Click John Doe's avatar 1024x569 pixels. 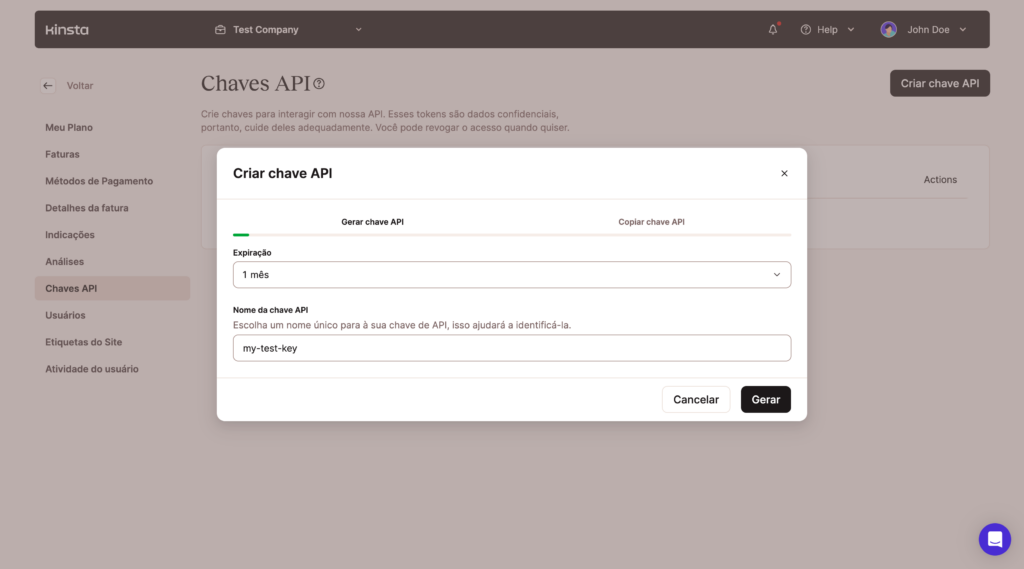click(888, 30)
